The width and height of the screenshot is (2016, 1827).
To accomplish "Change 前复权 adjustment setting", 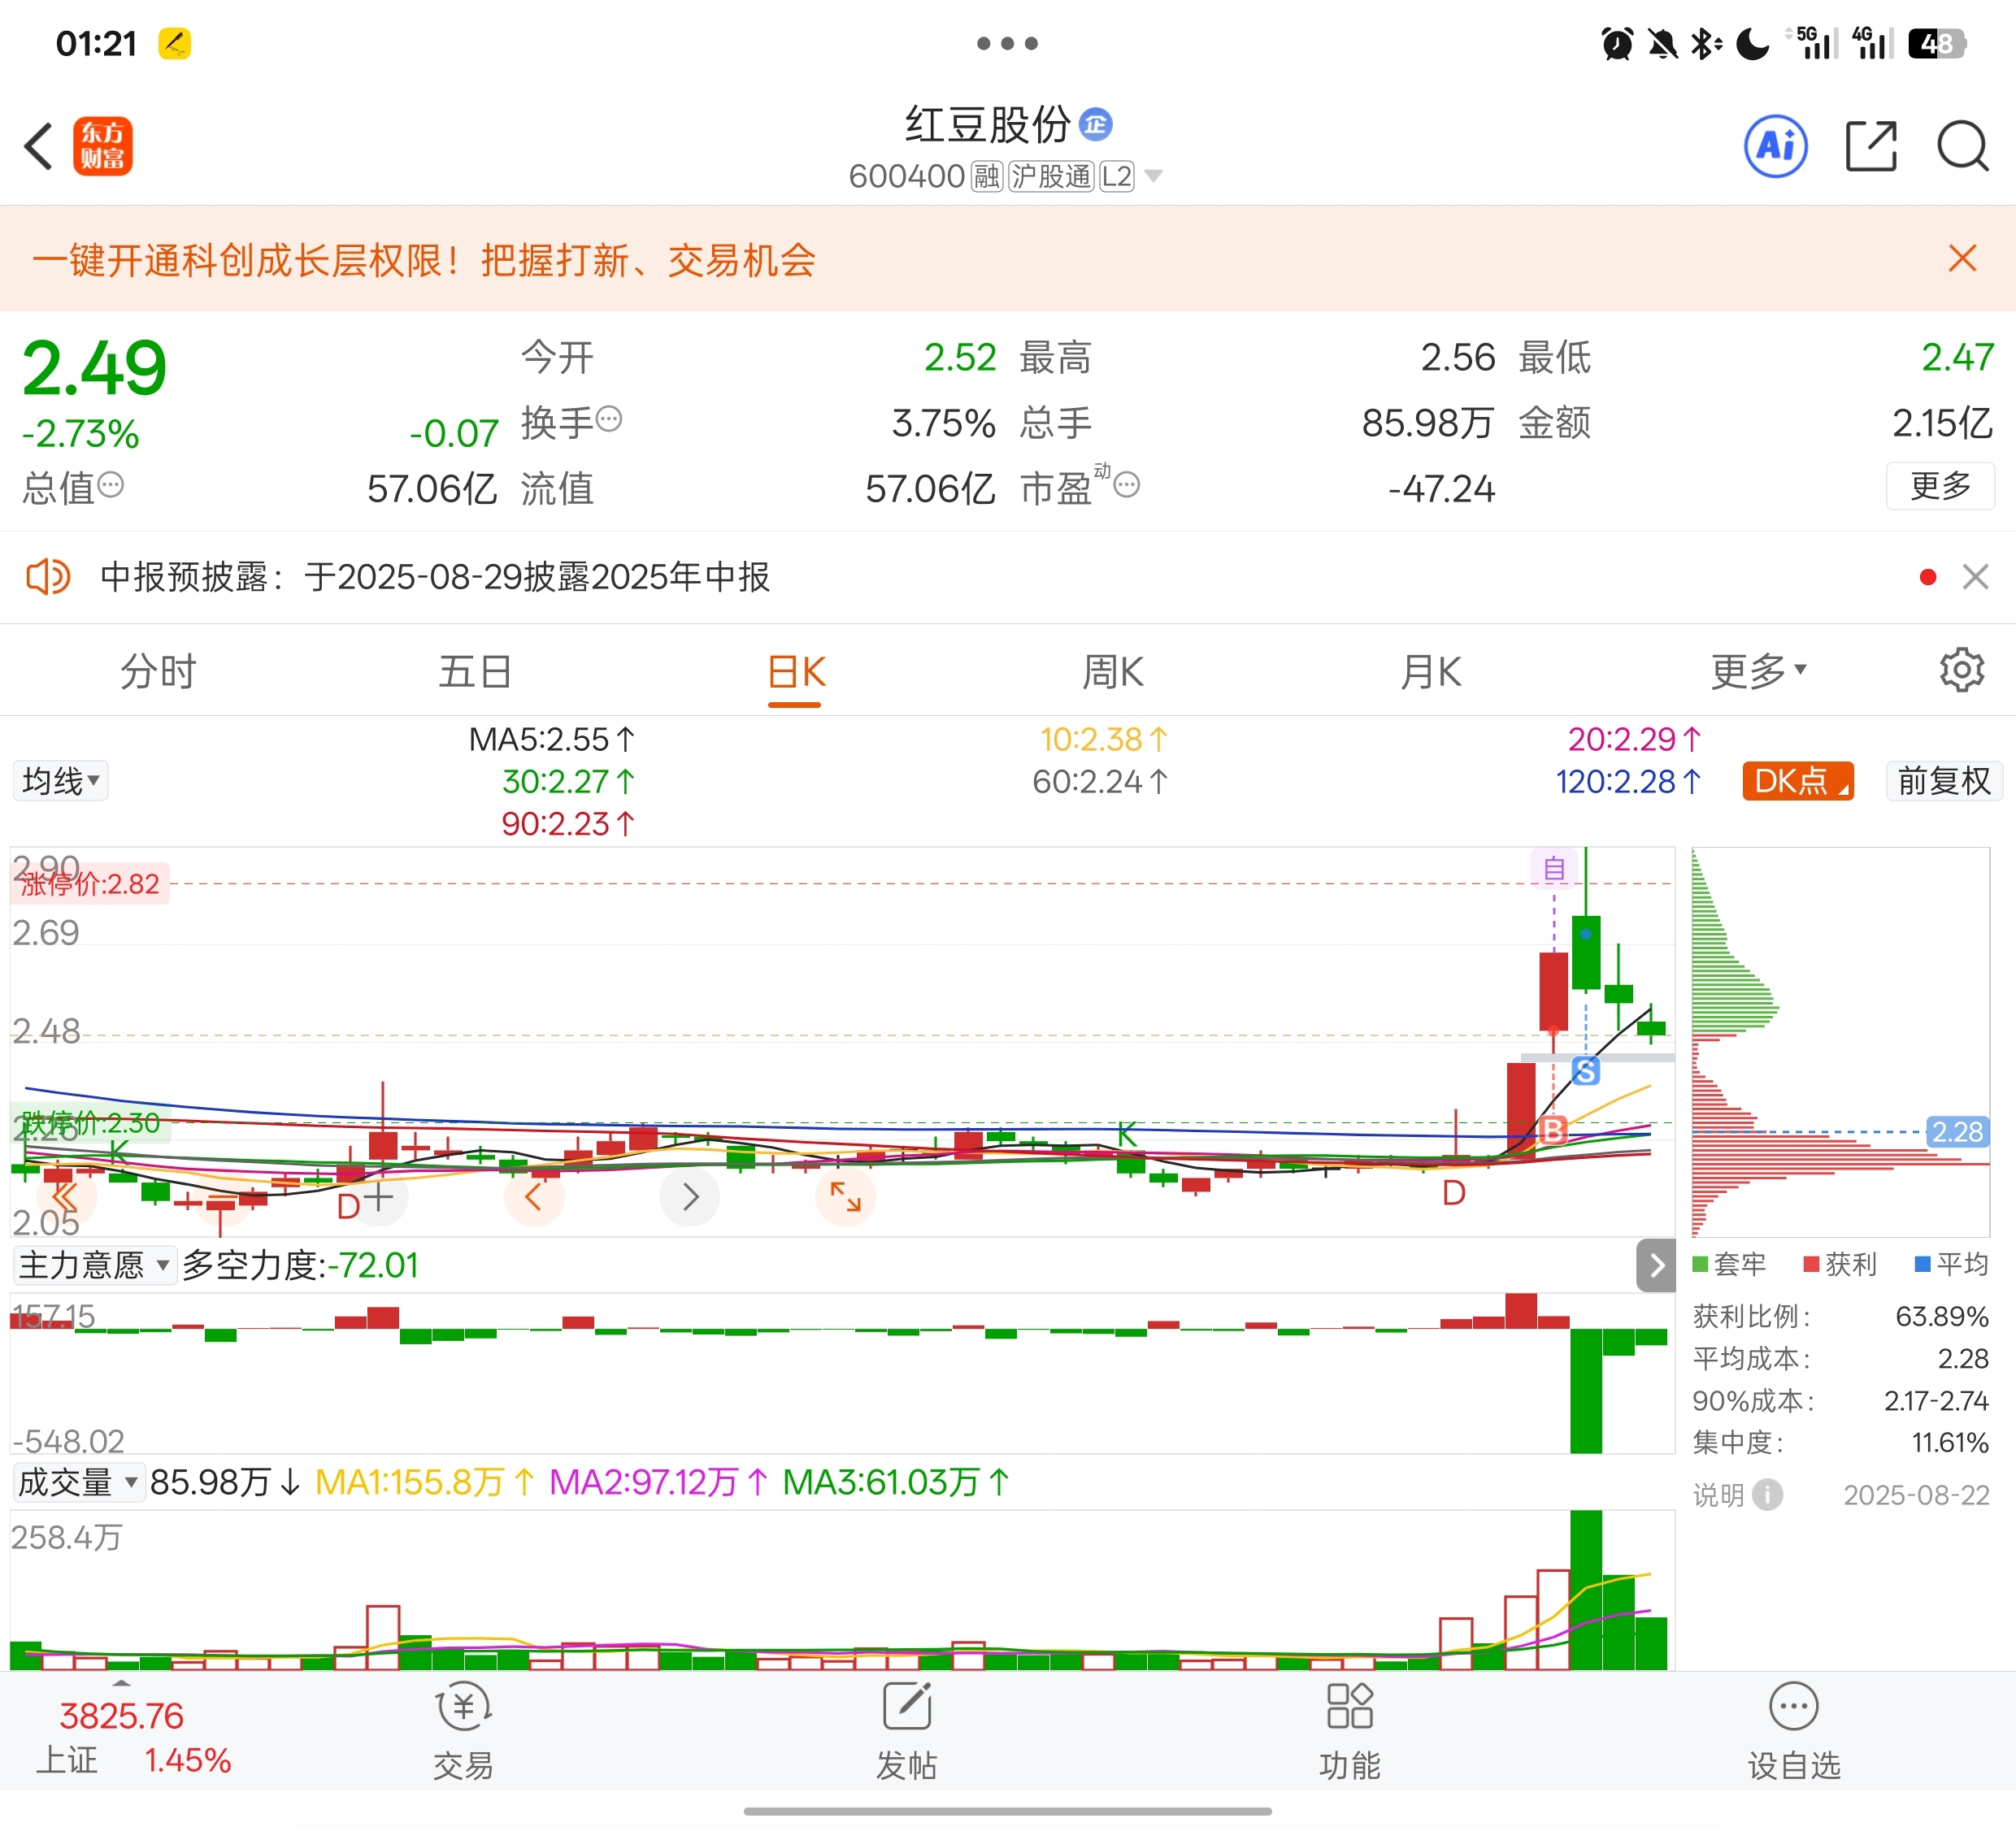I will (x=1944, y=781).
